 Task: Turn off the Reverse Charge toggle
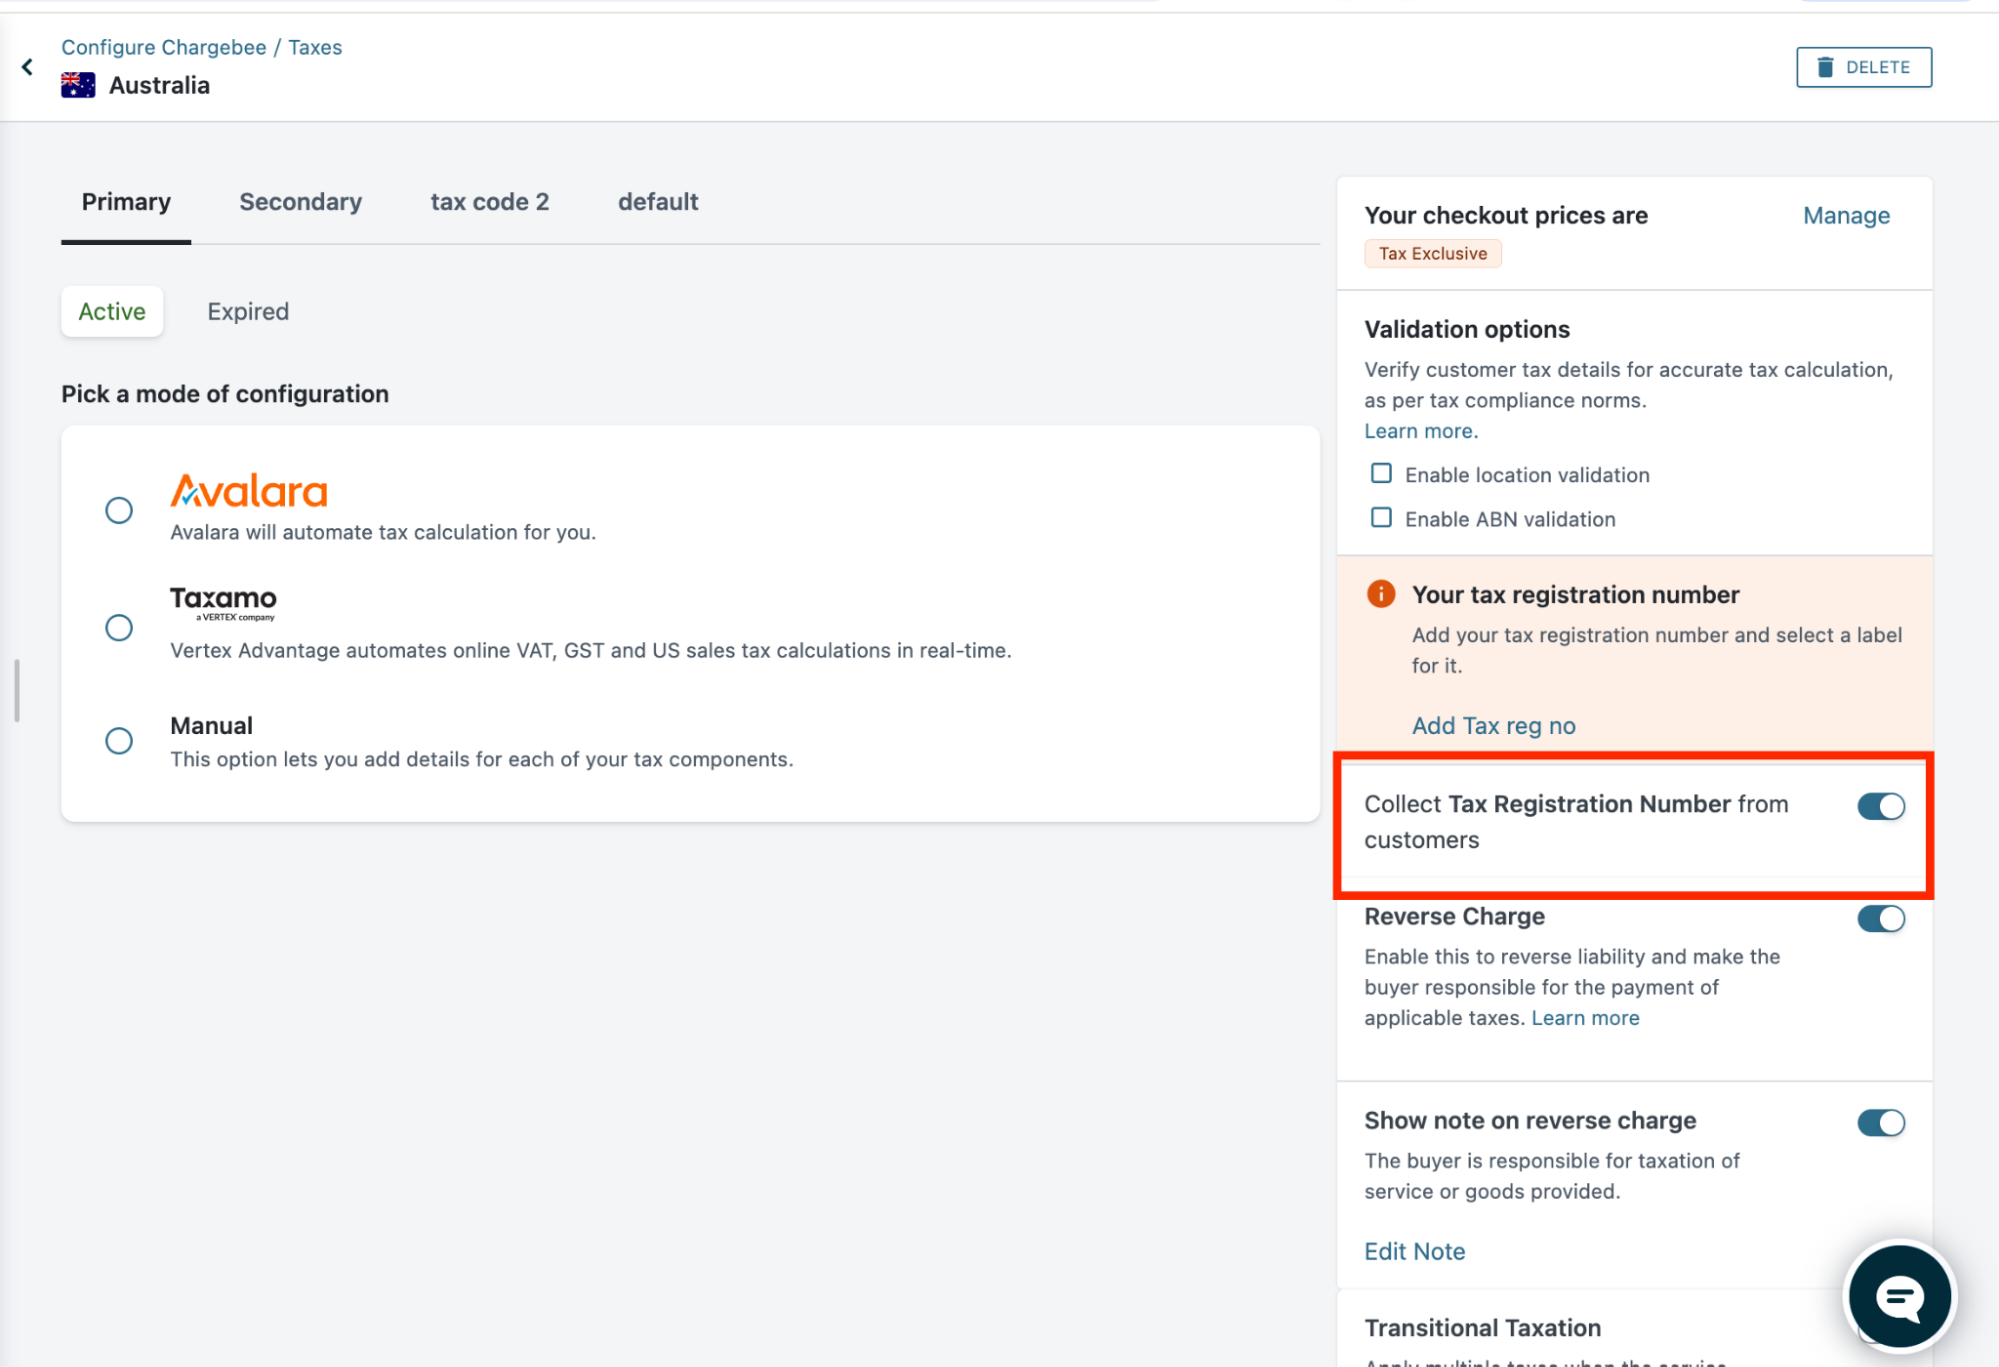pyautogui.click(x=1880, y=918)
